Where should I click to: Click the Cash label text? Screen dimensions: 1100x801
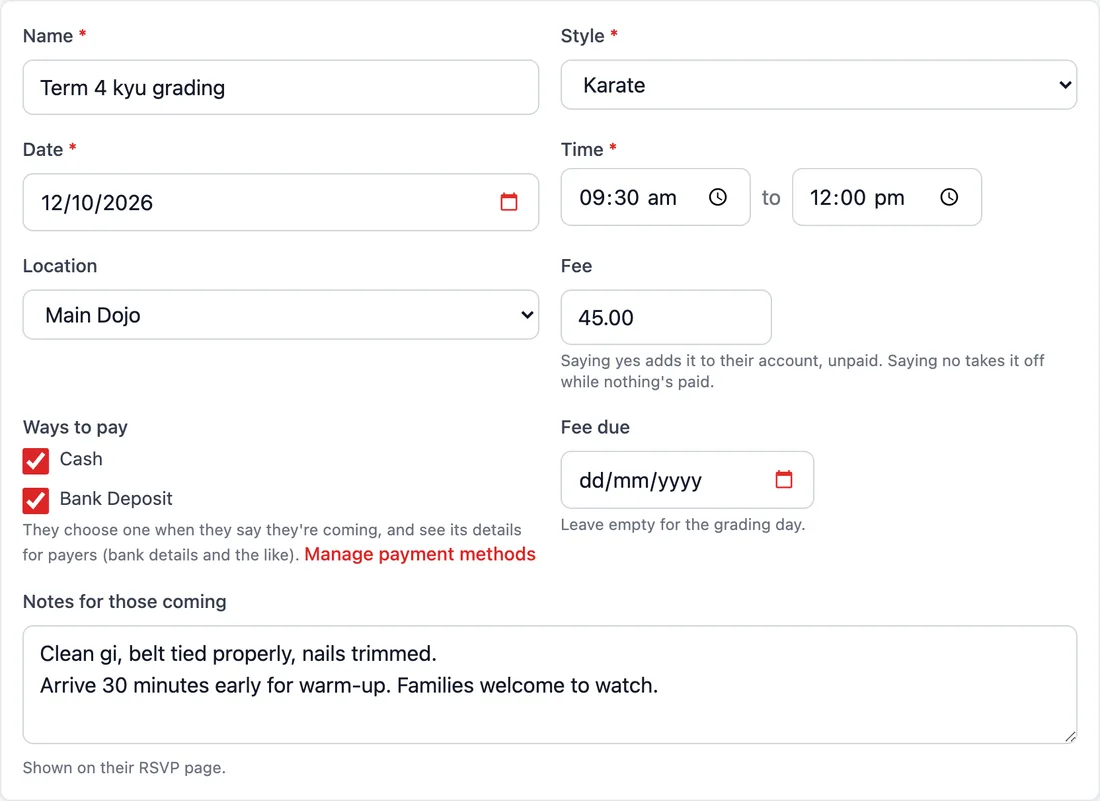click(x=81, y=459)
